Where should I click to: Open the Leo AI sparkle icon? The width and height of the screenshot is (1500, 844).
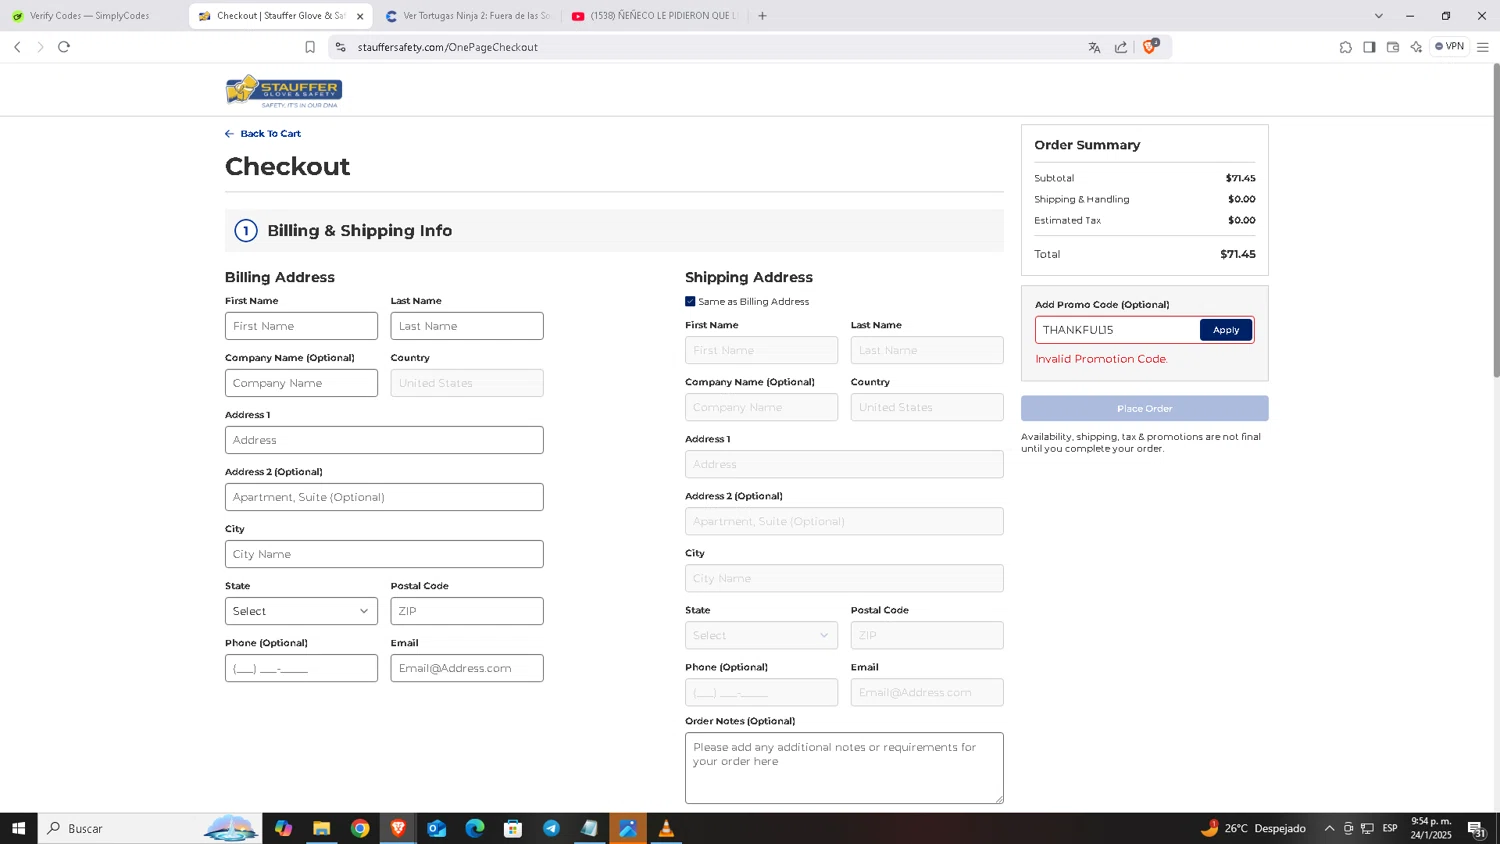click(x=1416, y=47)
